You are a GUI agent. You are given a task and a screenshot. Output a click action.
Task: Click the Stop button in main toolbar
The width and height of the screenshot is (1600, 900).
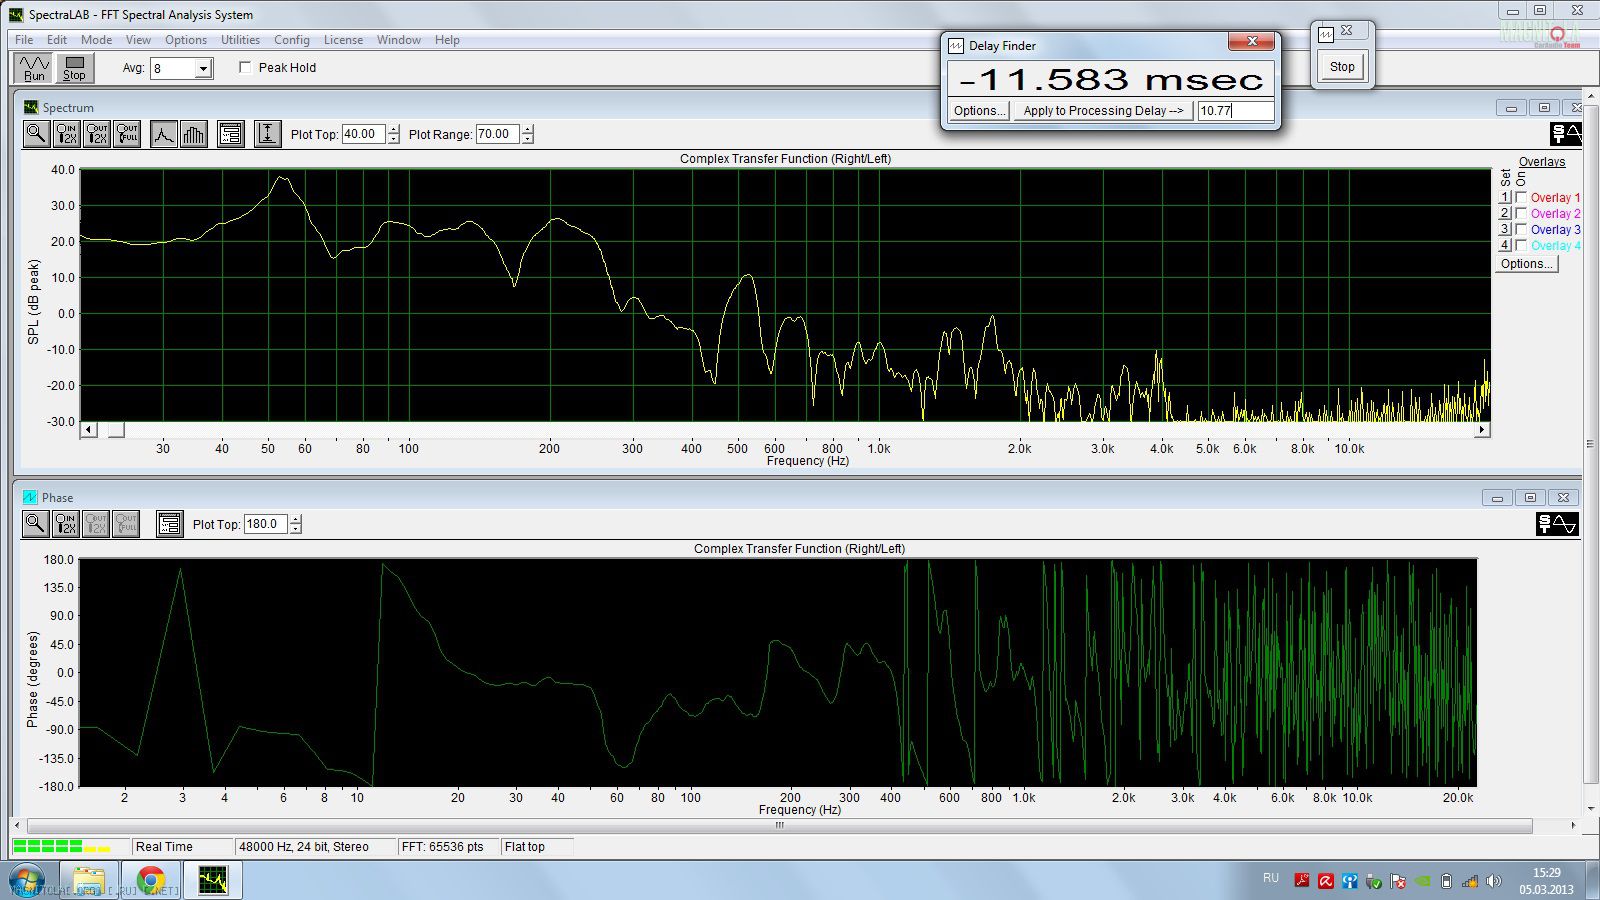pyautogui.click(x=75, y=68)
